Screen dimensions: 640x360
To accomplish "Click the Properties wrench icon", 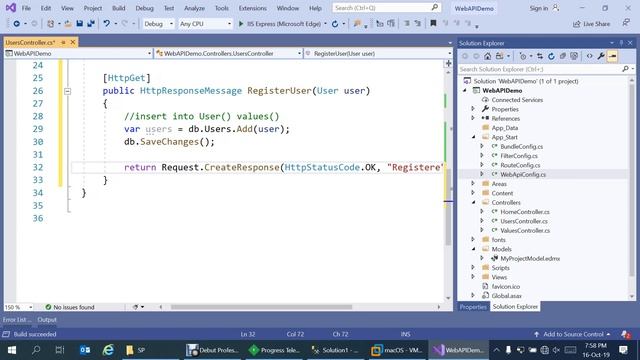I will point(601,56).
